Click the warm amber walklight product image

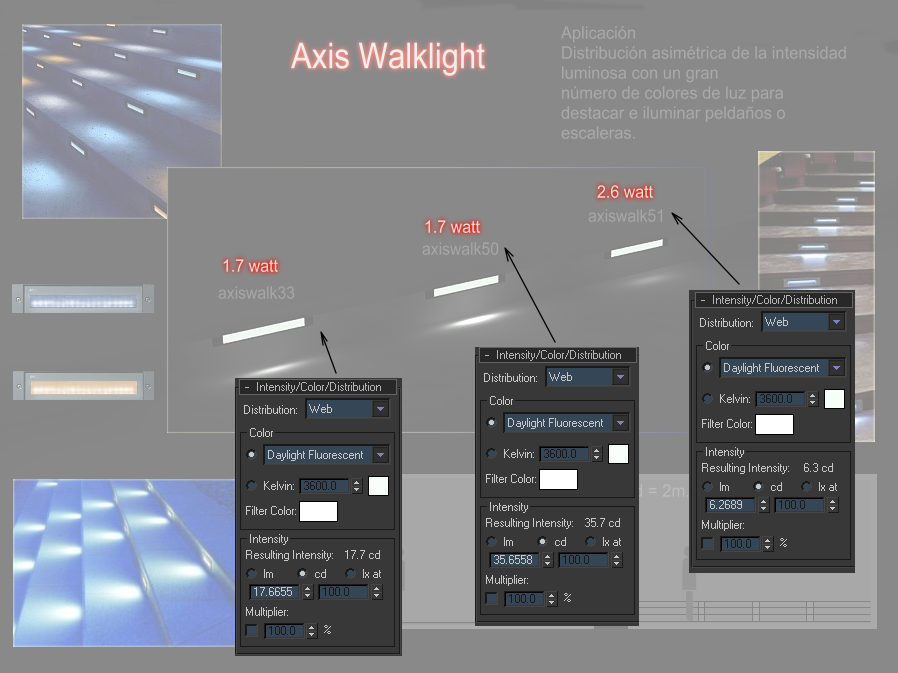(x=84, y=385)
